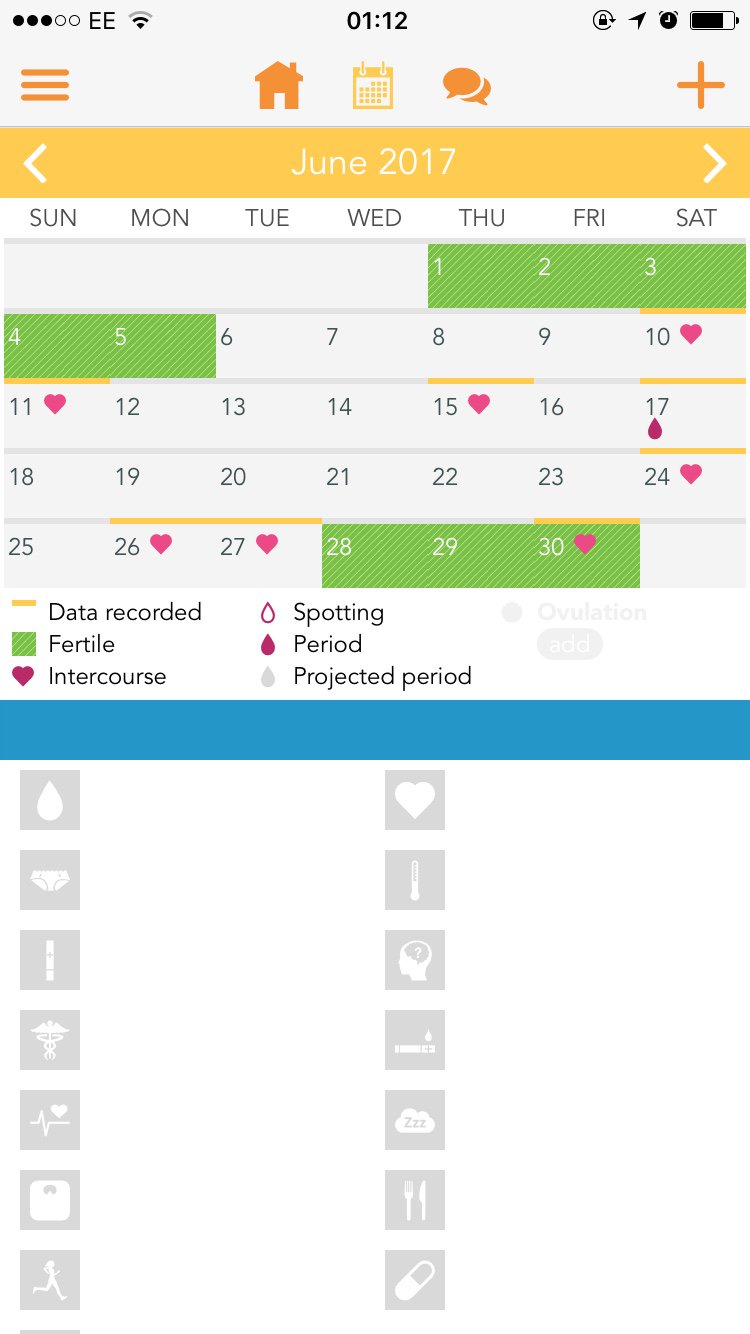Advance to next month arrow

point(714,163)
